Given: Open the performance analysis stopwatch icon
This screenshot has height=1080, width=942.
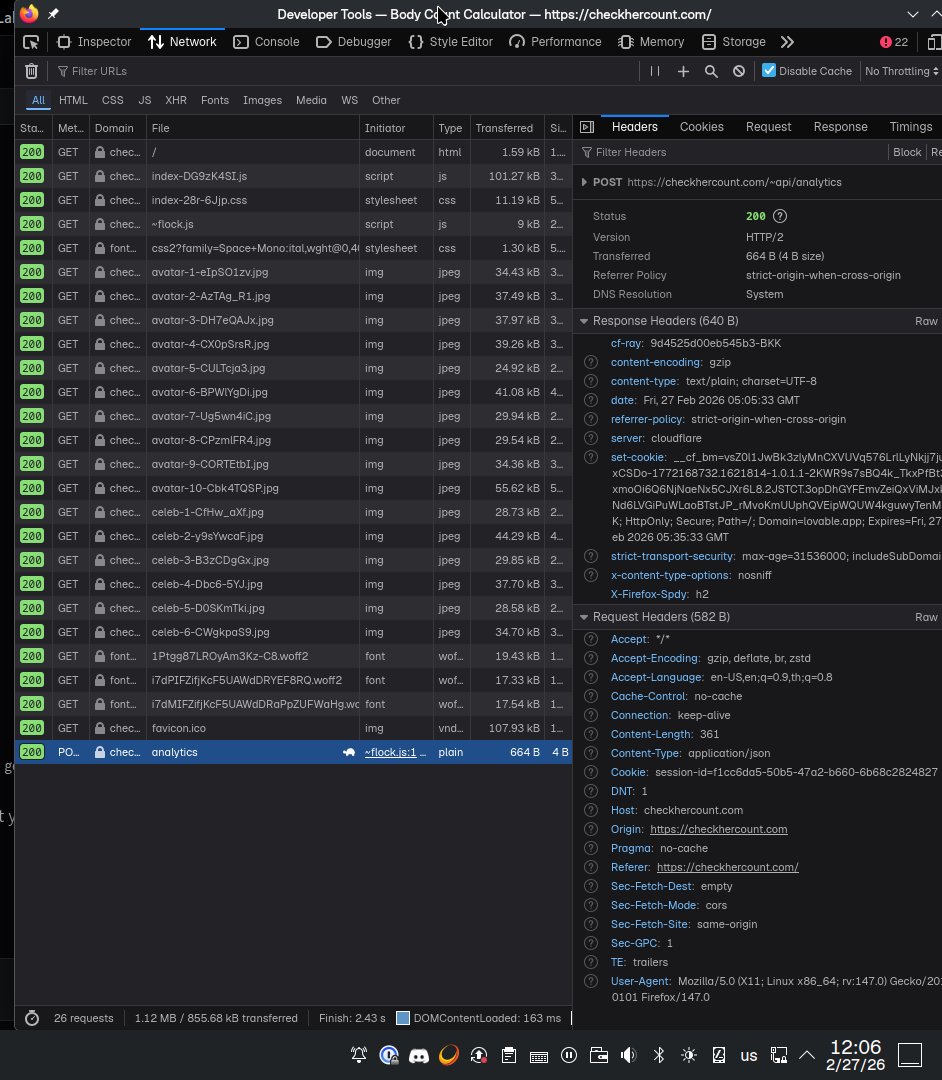Looking at the screenshot, I should (x=32, y=1018).
